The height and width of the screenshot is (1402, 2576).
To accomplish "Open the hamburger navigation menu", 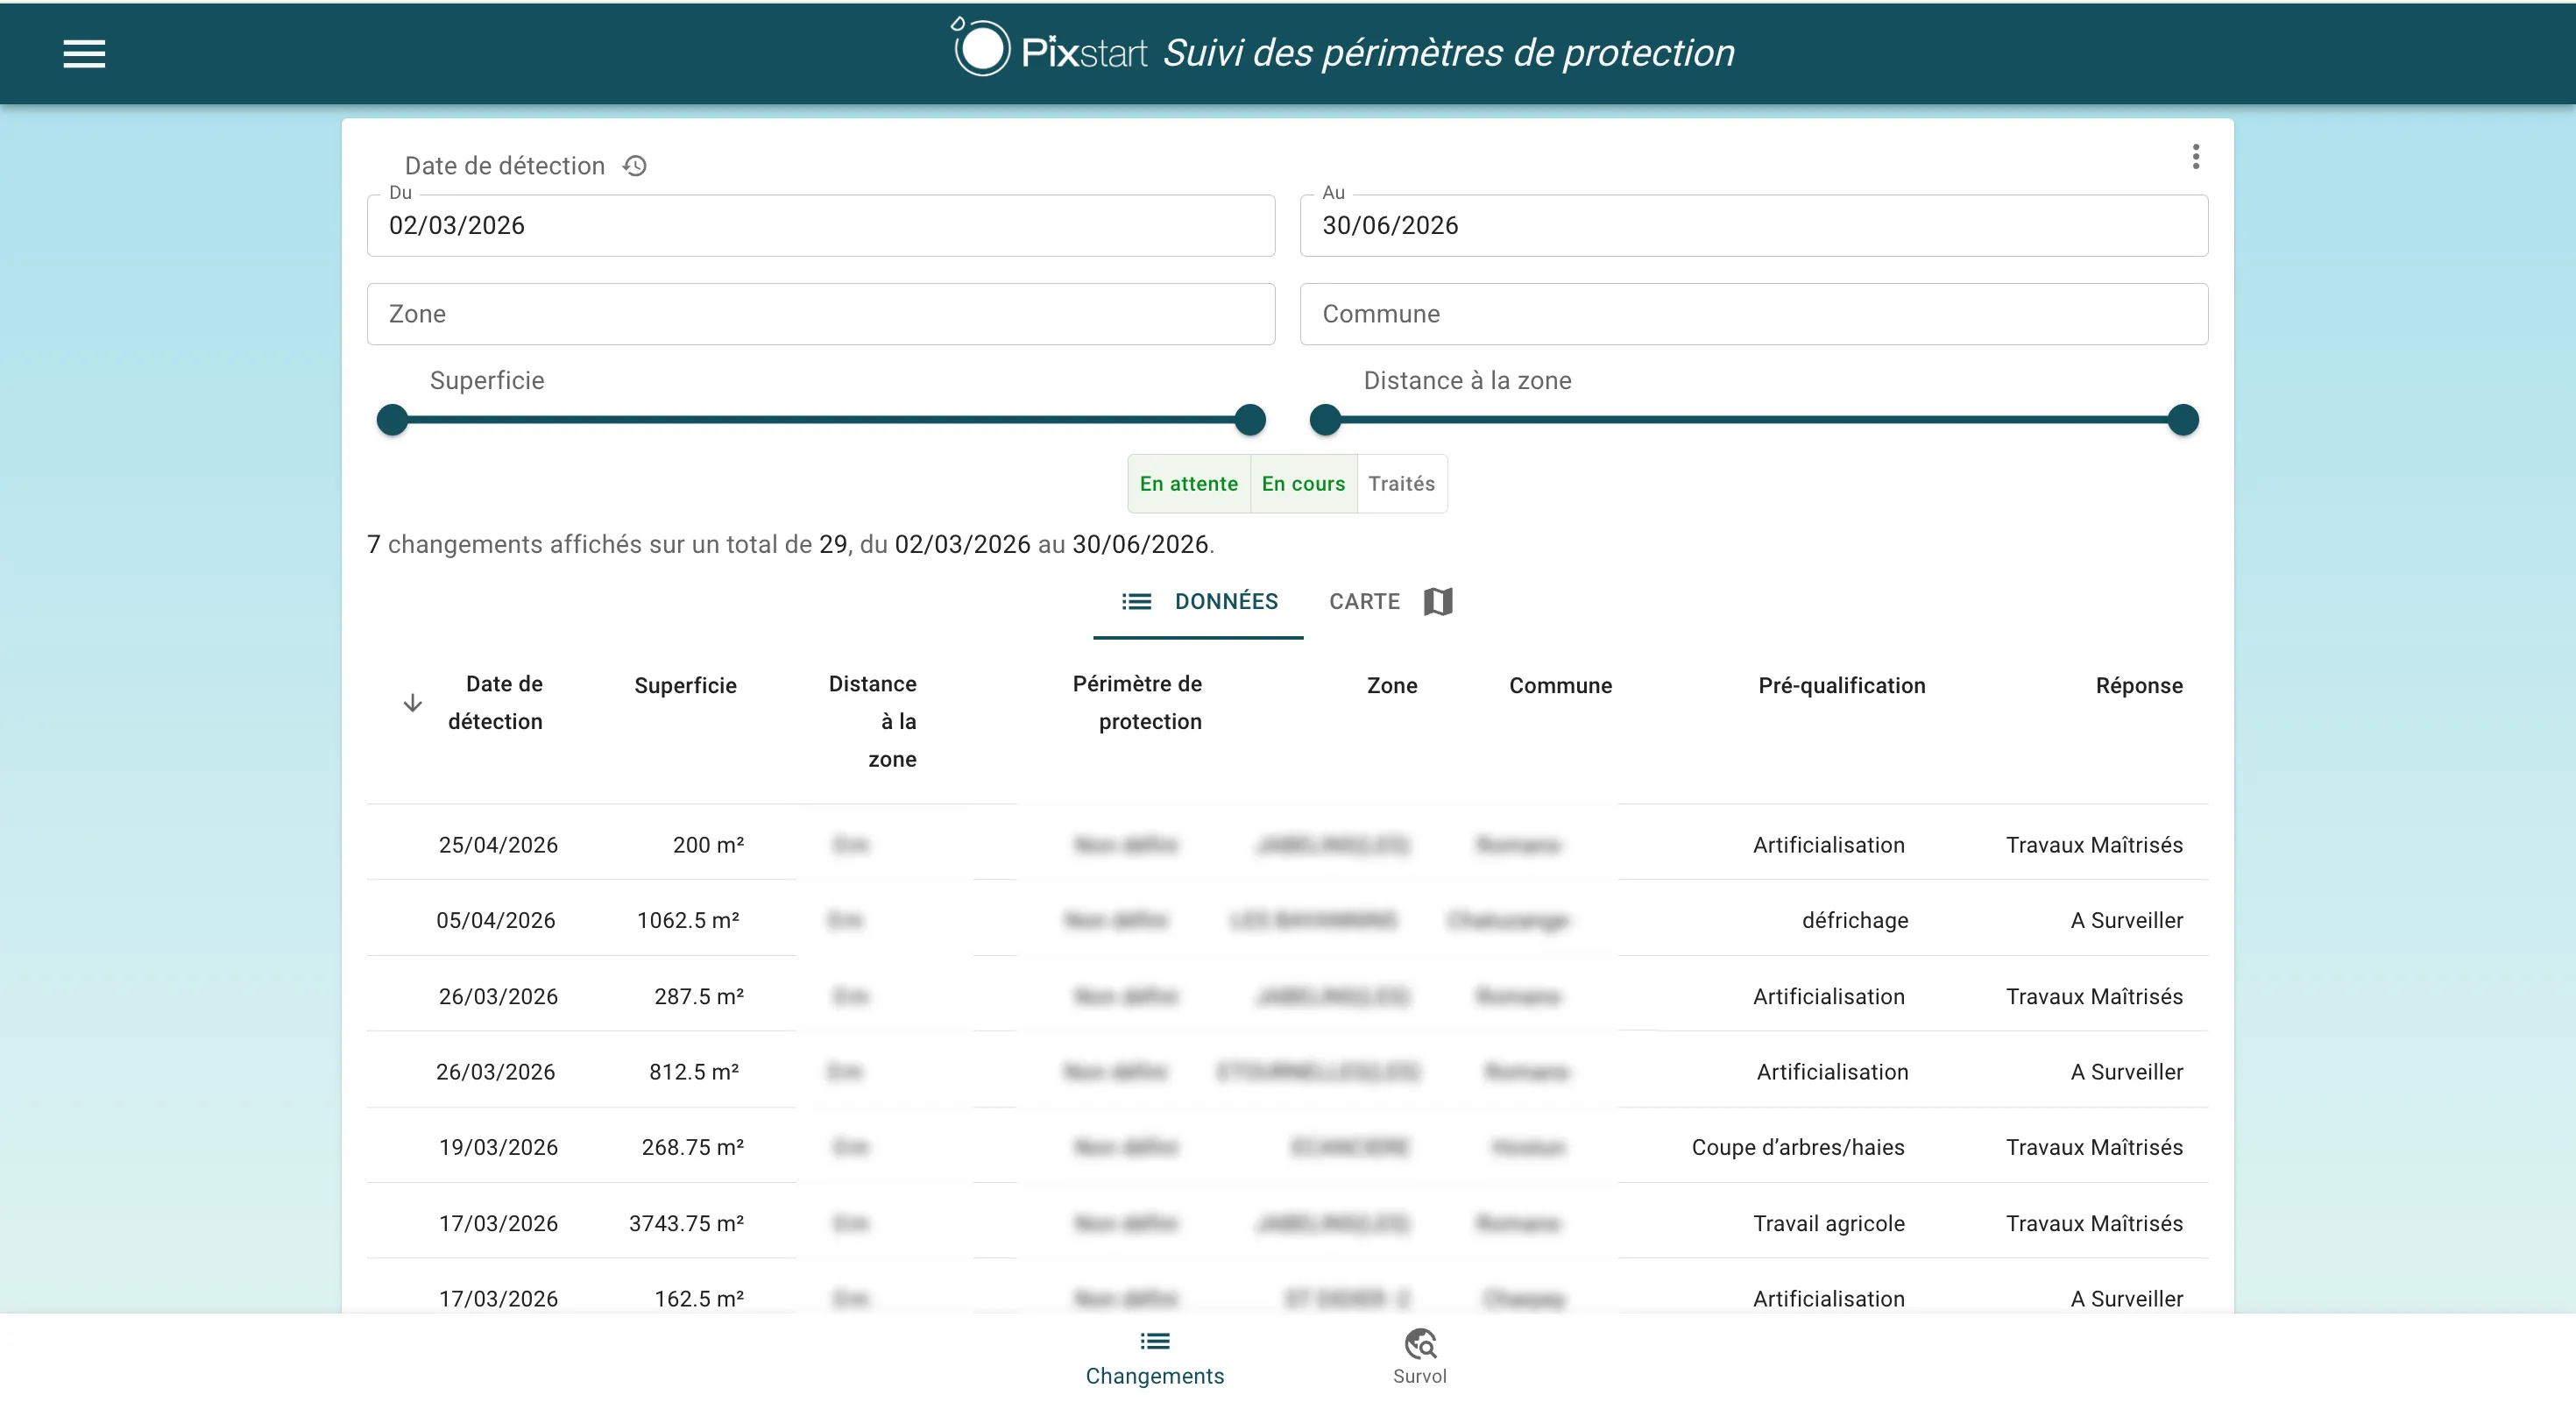I will (84, 54).
